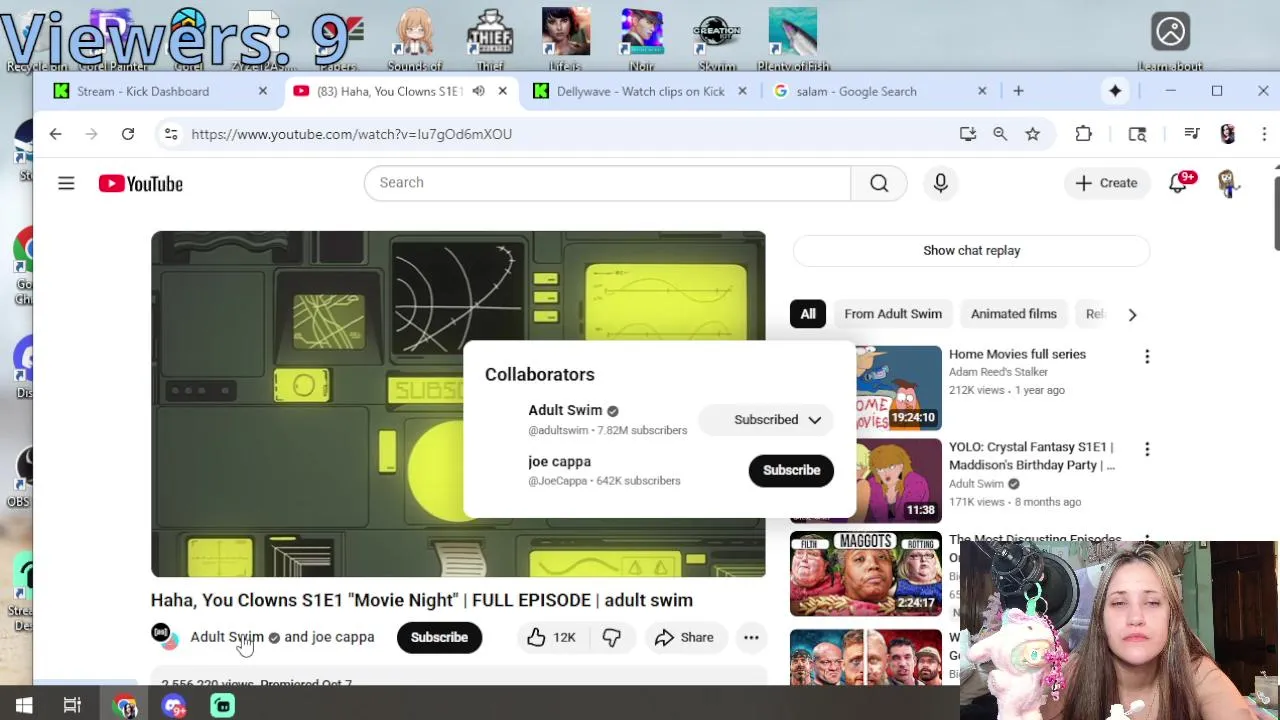Screen dimensions: 1280x720
Task: Open Chrome from the taskbar
Action: 124,706
